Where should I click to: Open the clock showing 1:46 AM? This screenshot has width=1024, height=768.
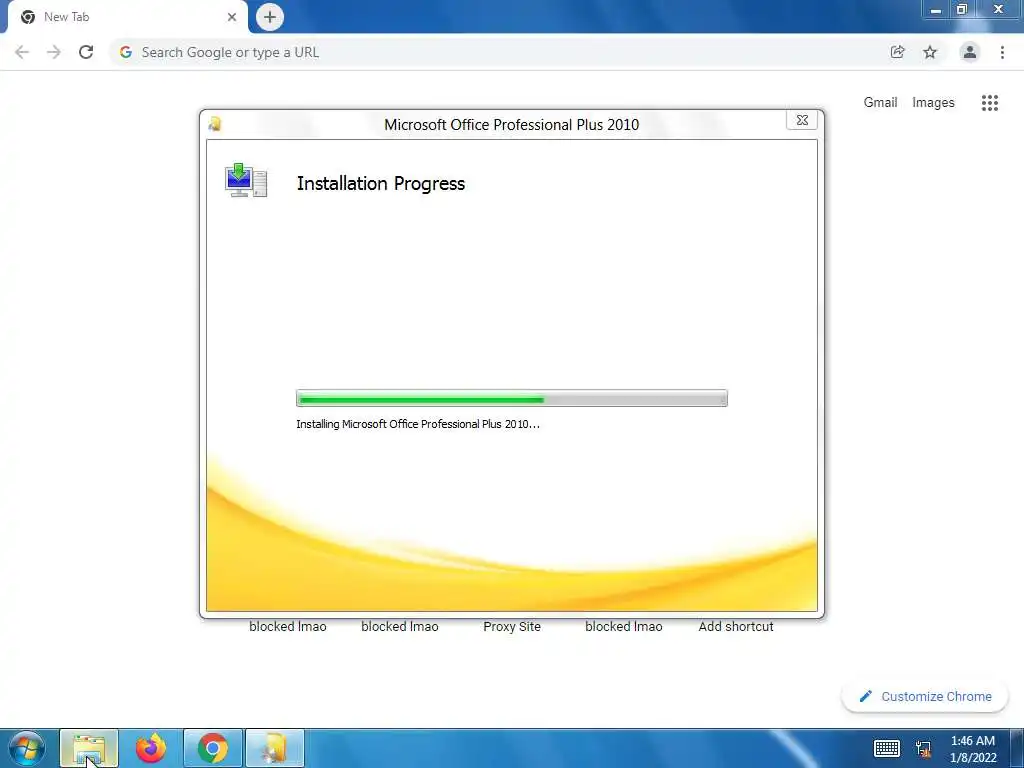(973, 749)
